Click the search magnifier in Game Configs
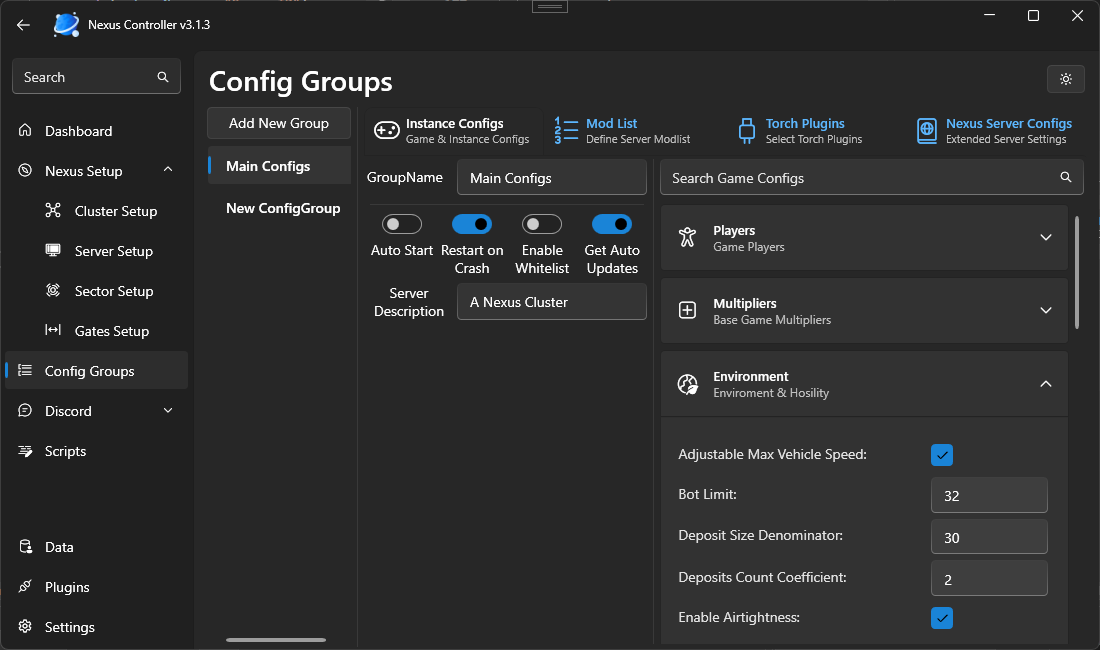 point(1066,178)
